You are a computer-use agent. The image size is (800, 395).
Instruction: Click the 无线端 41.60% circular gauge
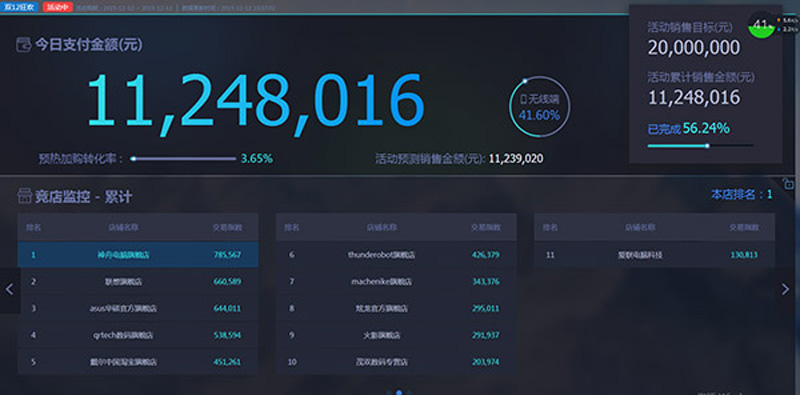(539, 107)
